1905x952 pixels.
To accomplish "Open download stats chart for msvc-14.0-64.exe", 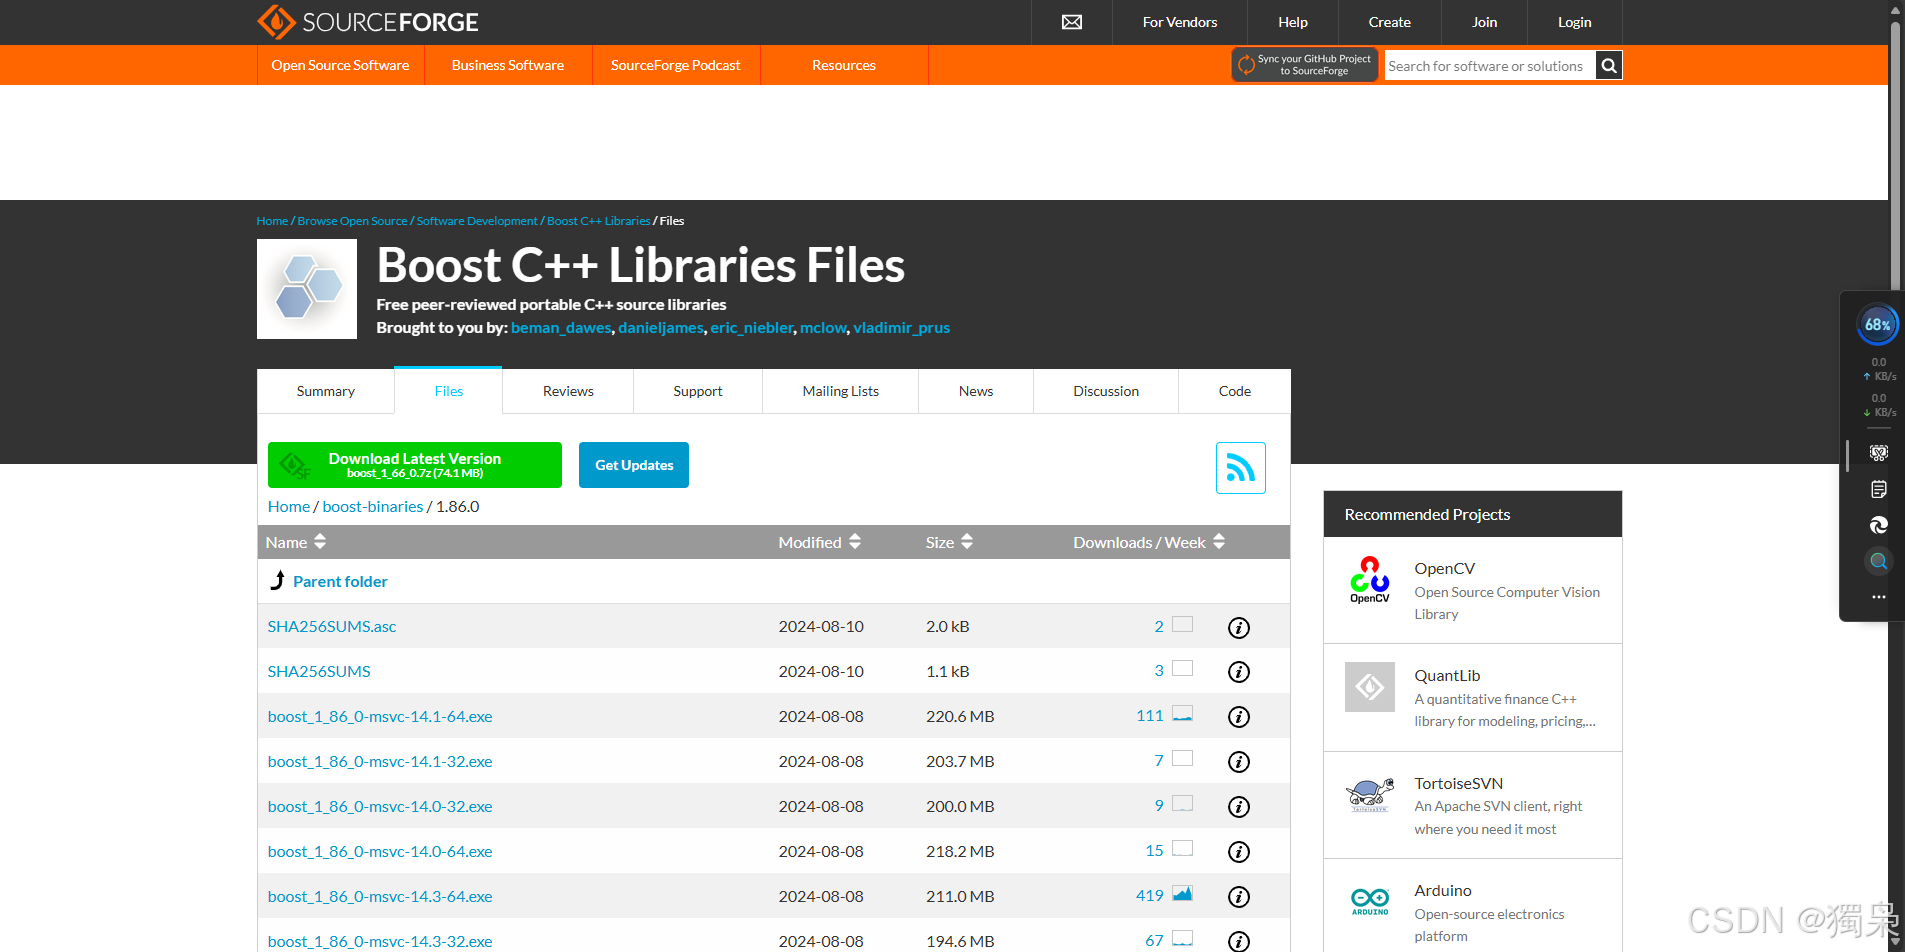I will point(1182,849).
